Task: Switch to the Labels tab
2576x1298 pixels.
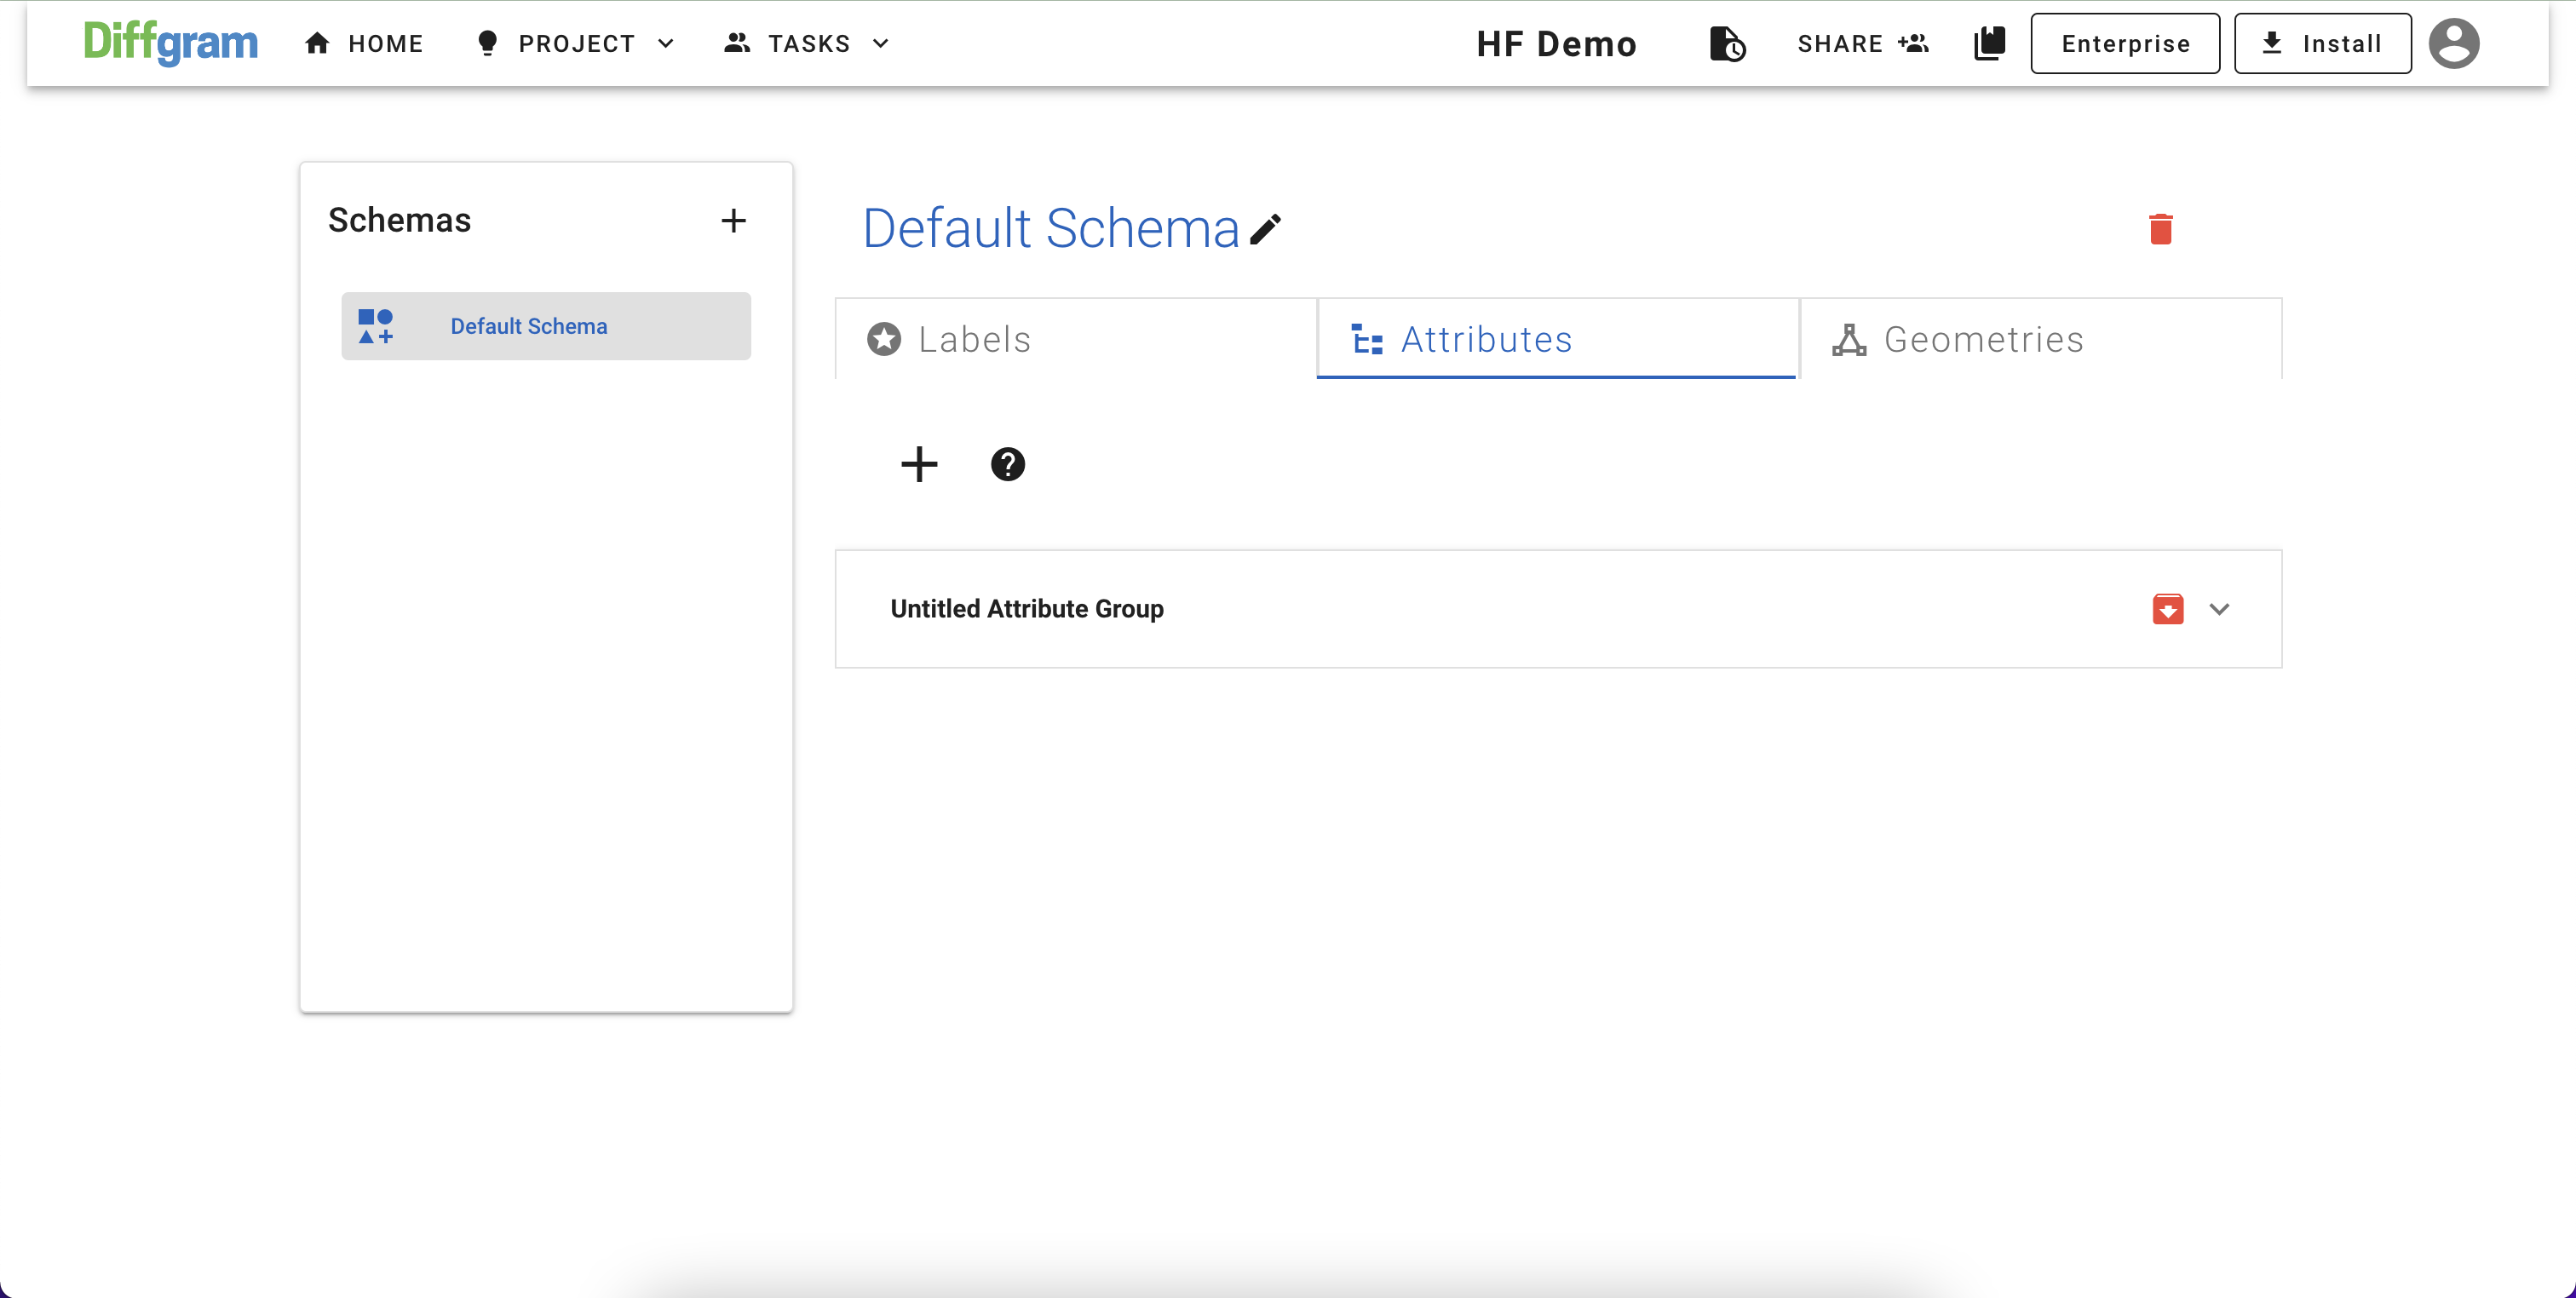Action: pos(1075,339)
